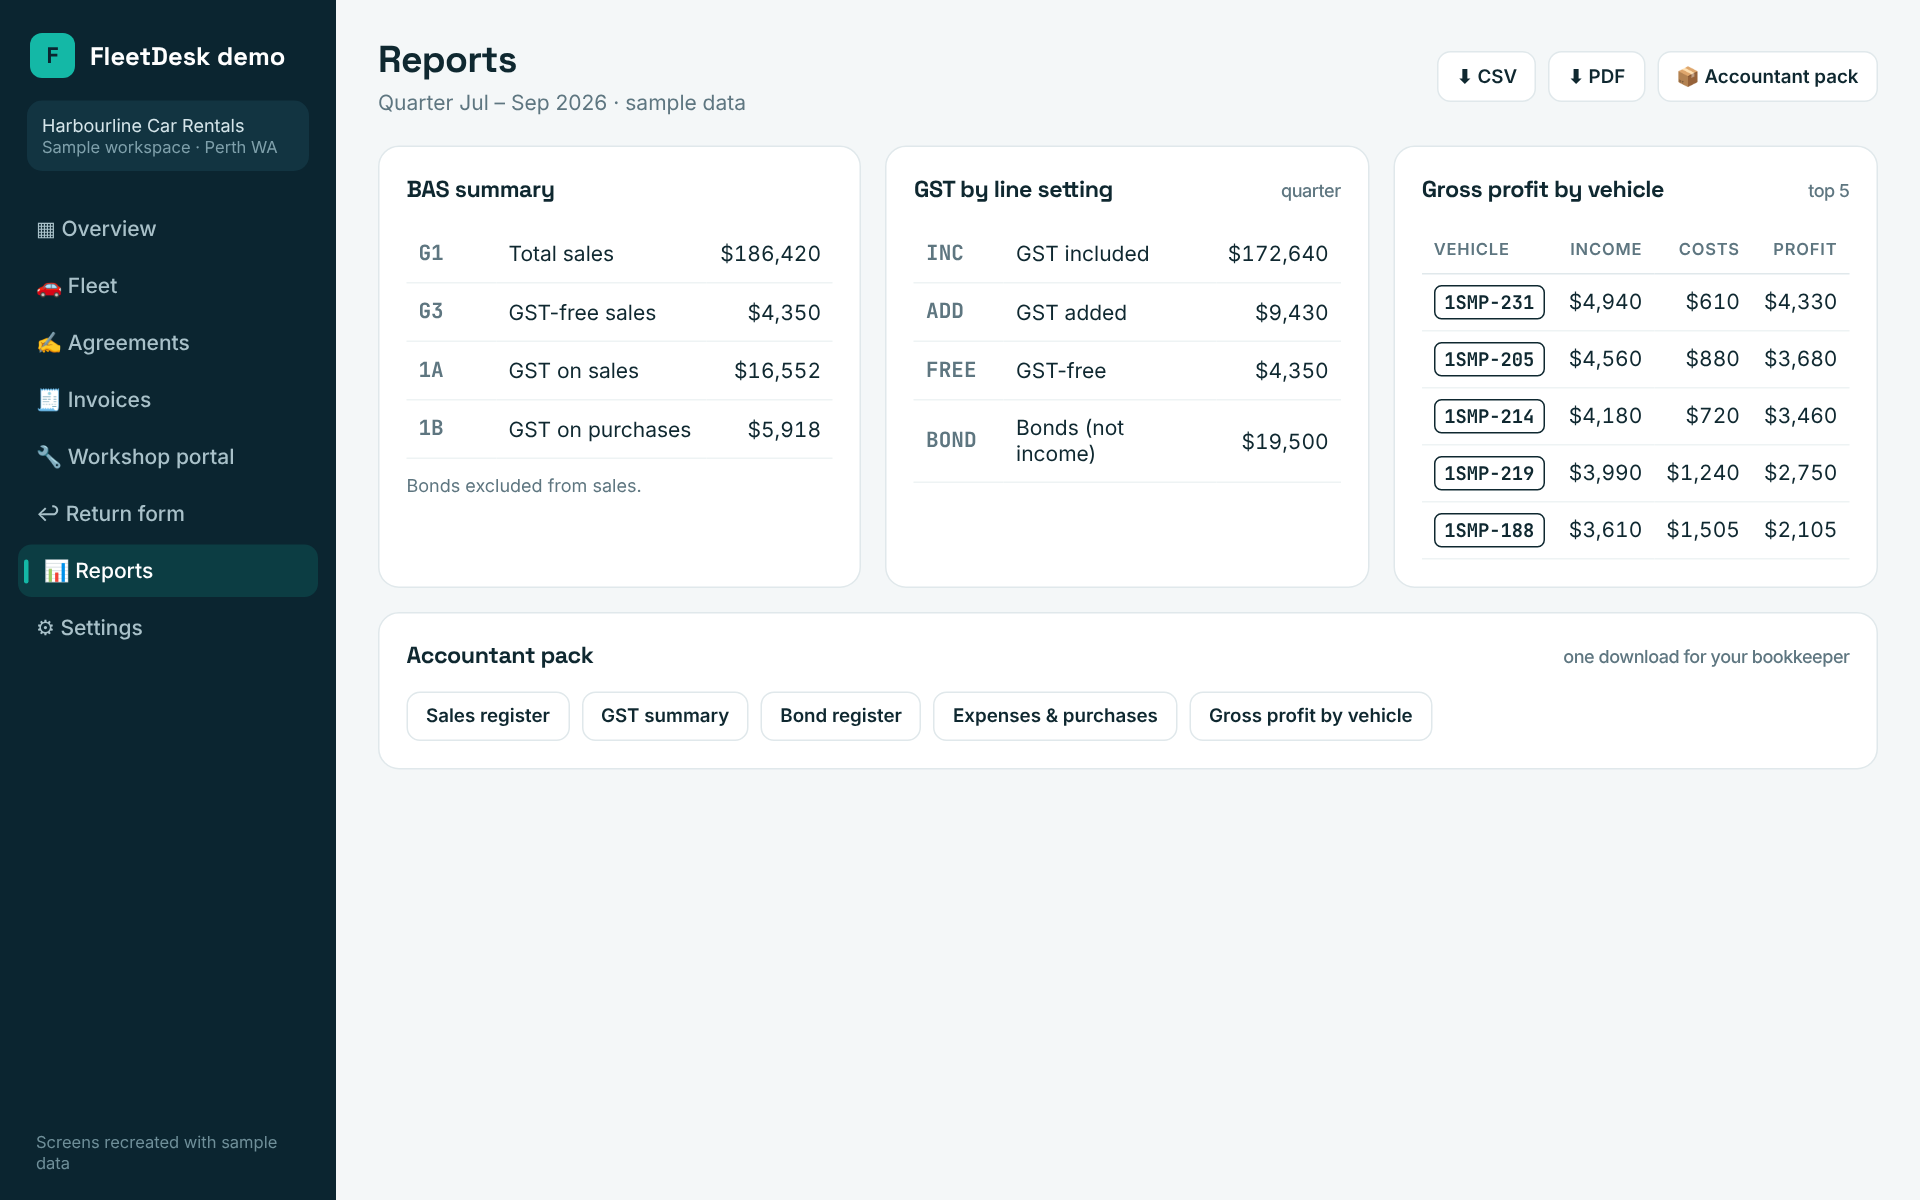Click vehicle tag 1SMP-214

tap(1489, 416)
